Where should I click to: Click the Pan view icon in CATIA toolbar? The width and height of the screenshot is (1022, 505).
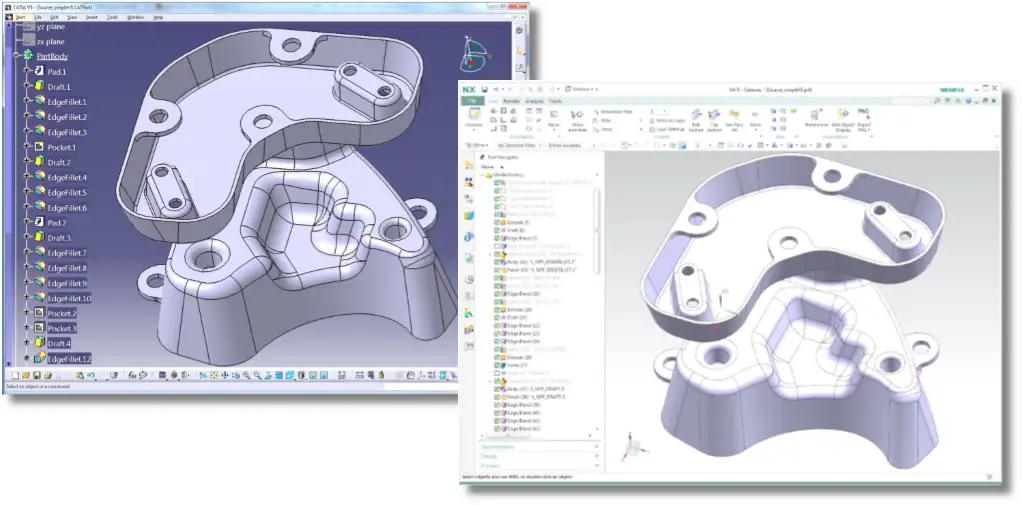click(225, 375)
